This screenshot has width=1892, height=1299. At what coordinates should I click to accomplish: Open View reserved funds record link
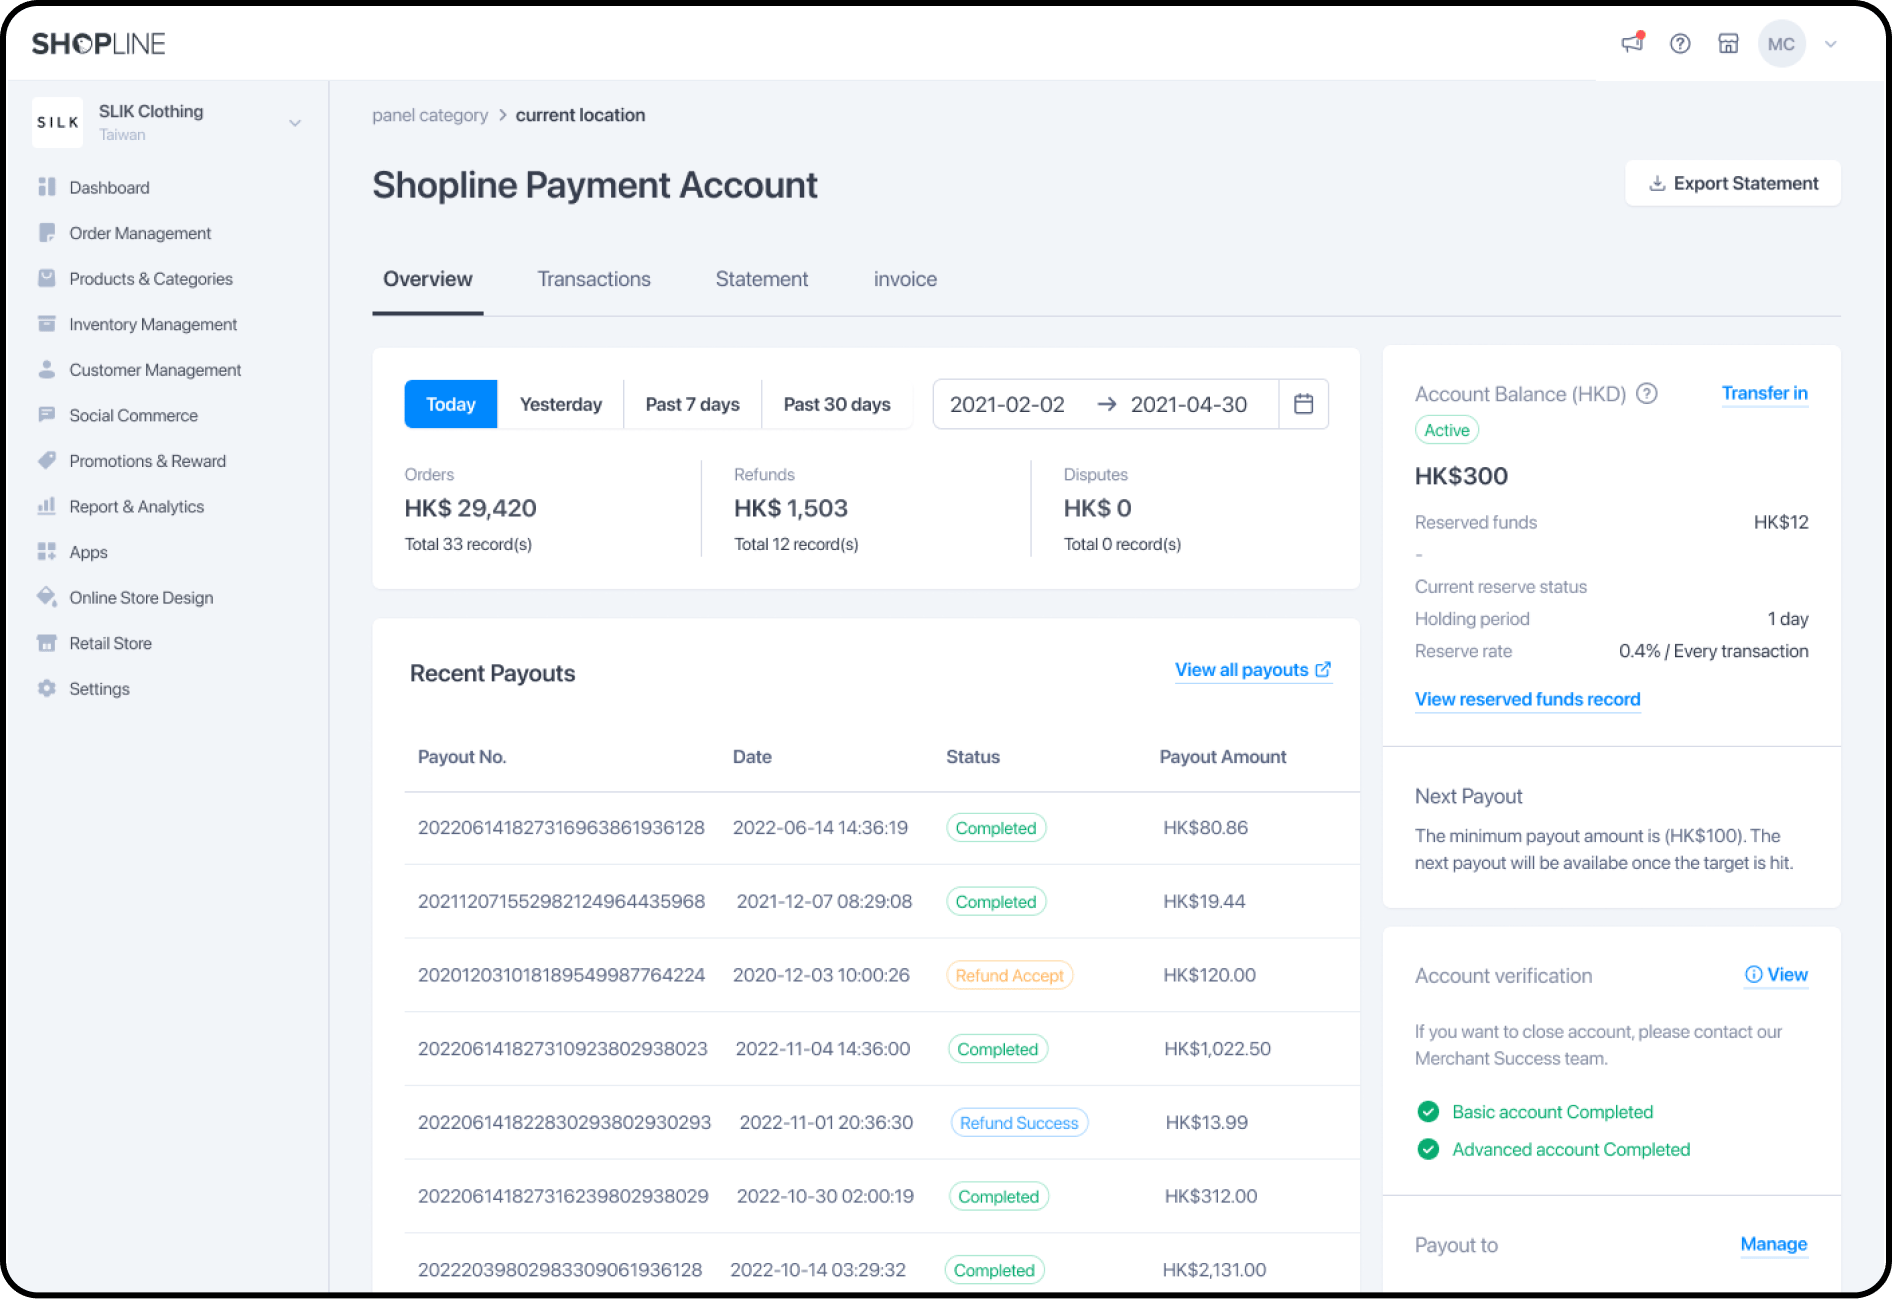click(1527, 699)
